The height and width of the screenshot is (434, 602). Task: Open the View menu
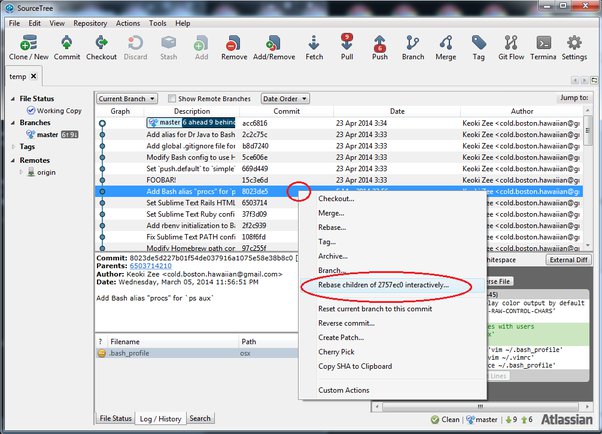[57, 23]
